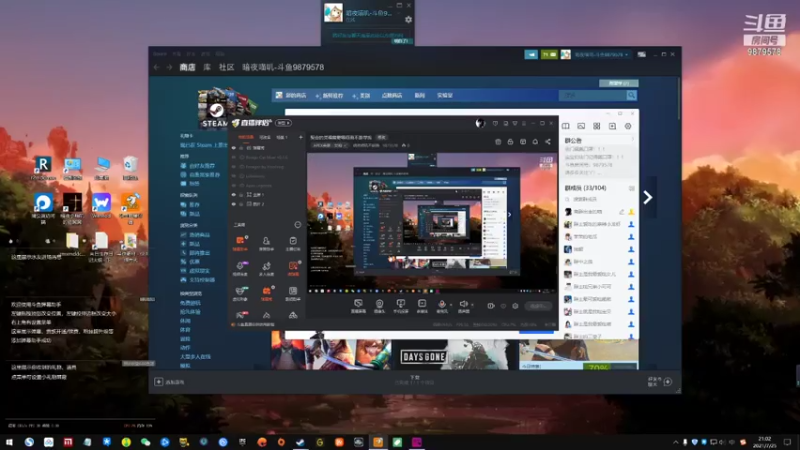Open 实验室 in the store navigation bar
Image resolution: width=800 pixels, height=450 pixels.
pos(444,95)
